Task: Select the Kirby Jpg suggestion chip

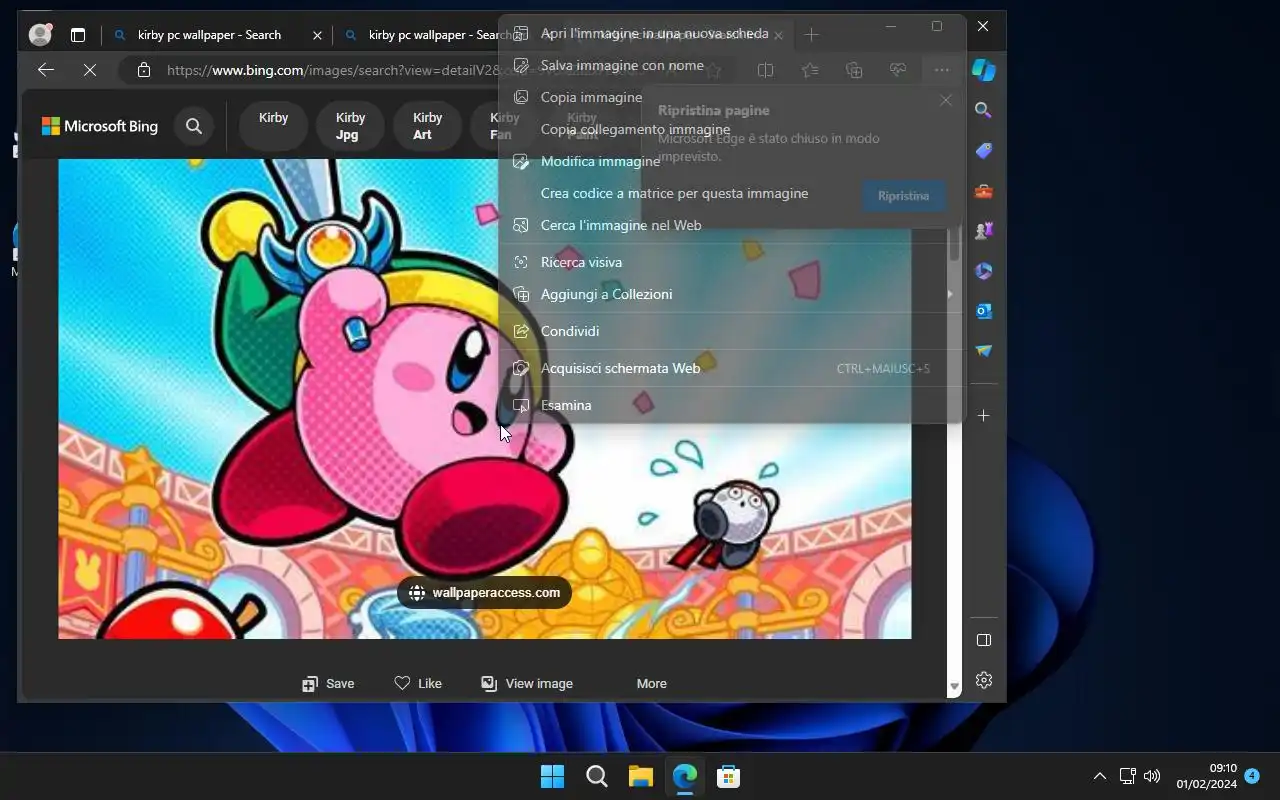Action: click(x=350, y=126)
